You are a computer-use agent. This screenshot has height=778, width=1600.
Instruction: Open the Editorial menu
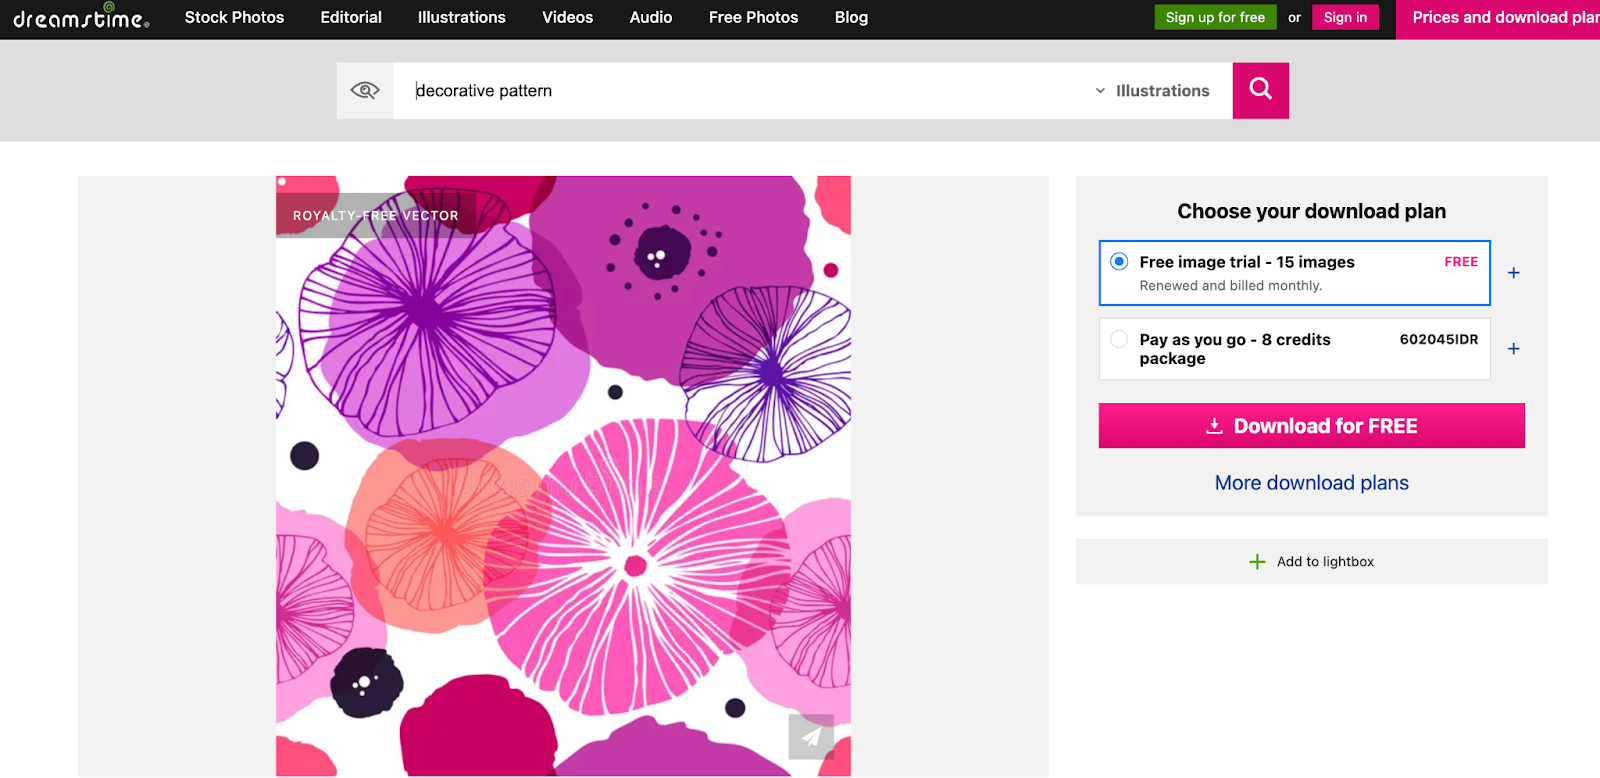pos(351,17)
